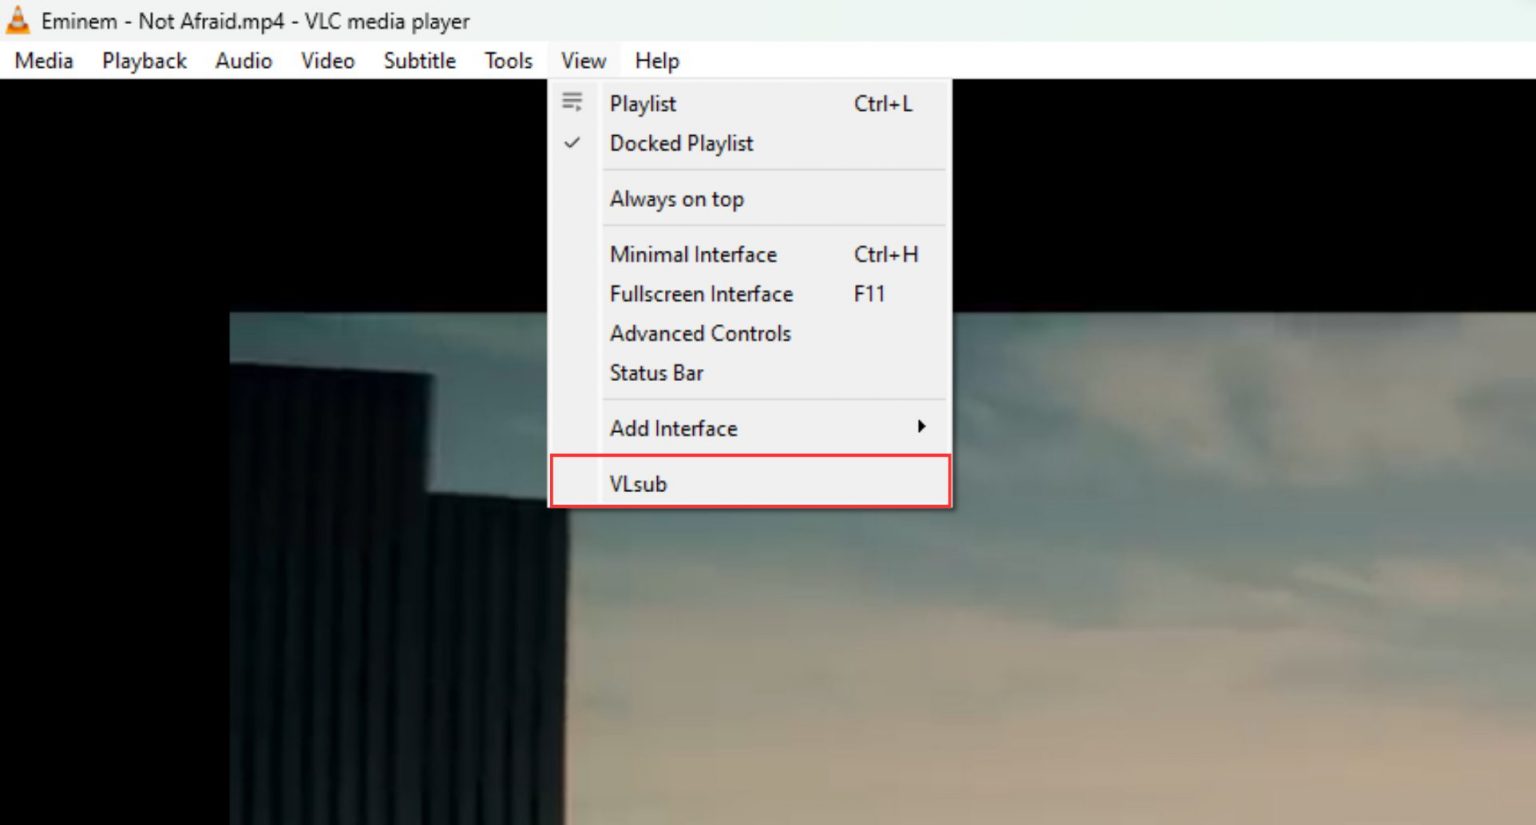Open the Tools menu

[x=507, y=60]
